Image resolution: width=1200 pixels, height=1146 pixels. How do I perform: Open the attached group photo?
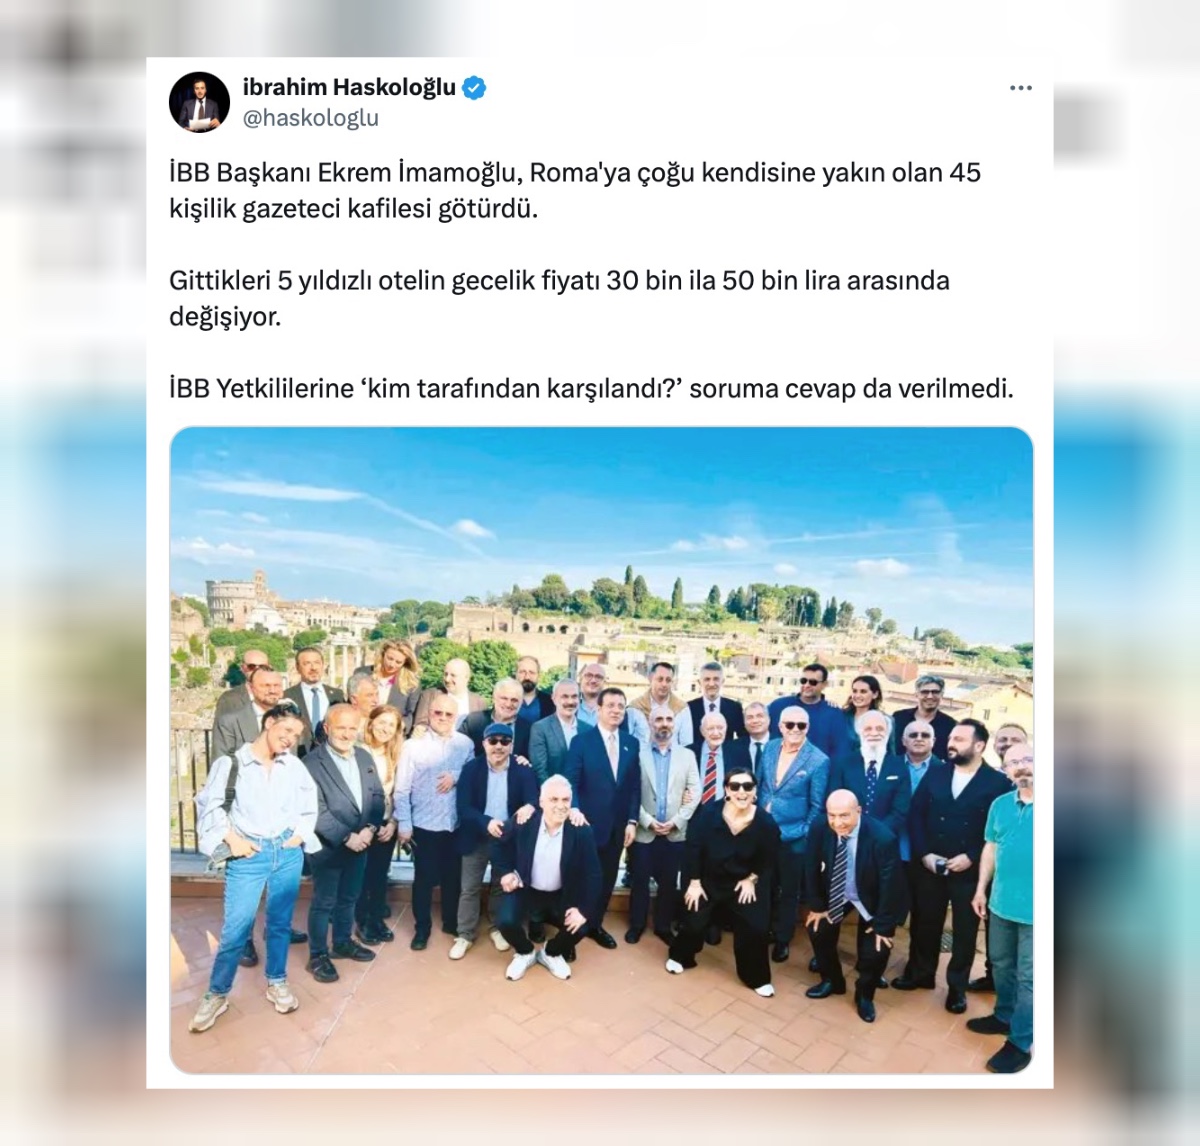pyautogui.click(x=601, y=750)
